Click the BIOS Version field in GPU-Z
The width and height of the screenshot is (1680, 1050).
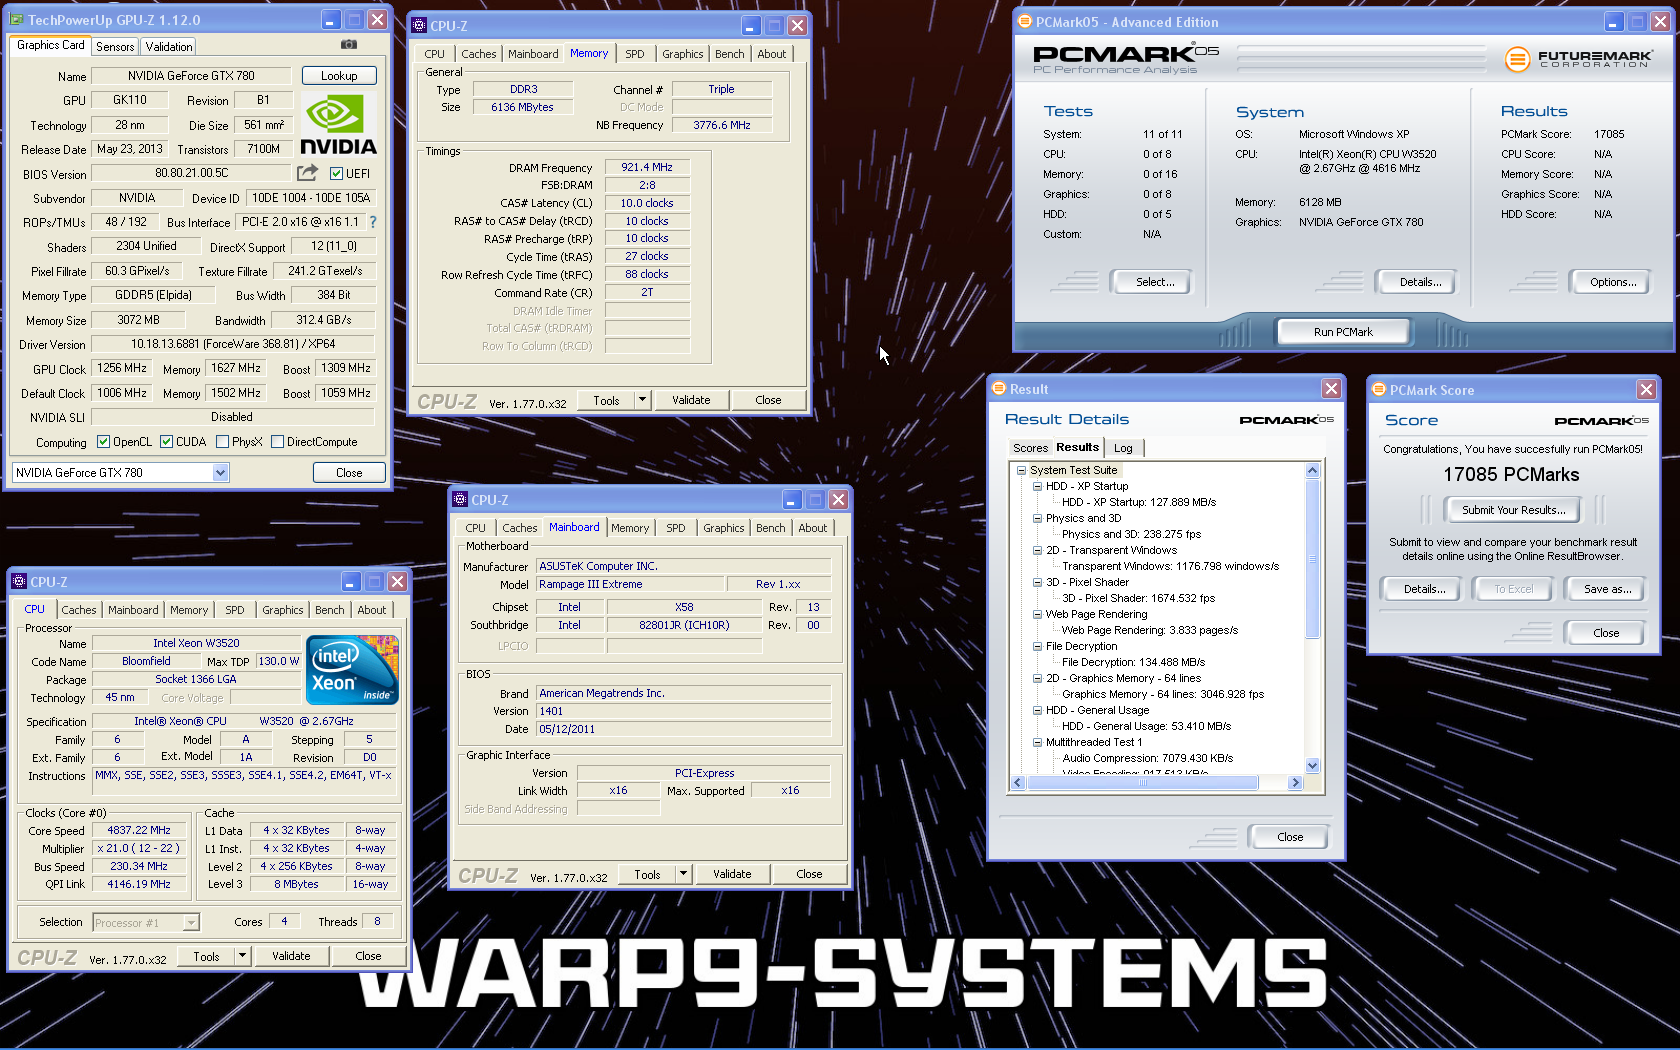click(191, 173)
